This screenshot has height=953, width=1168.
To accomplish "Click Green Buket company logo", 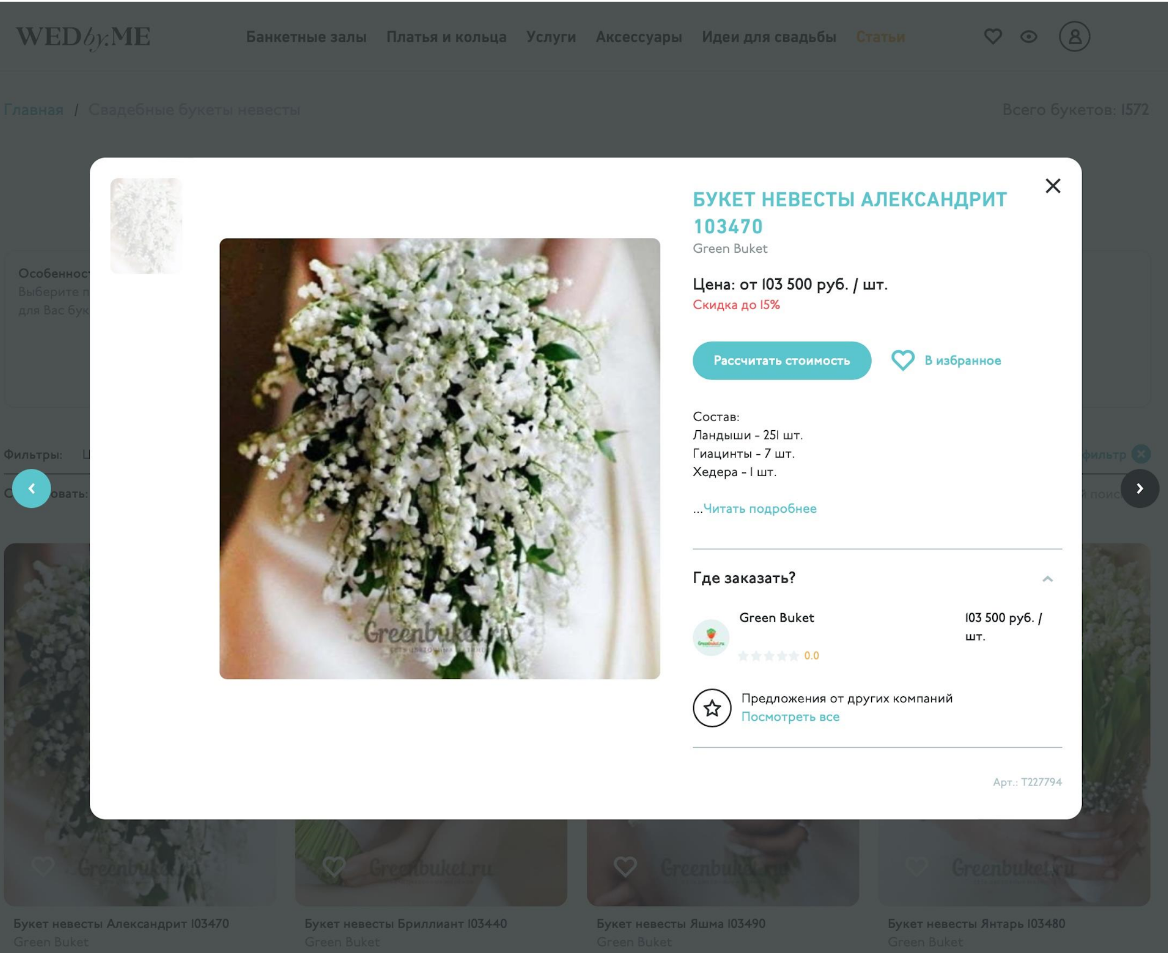I will tap(711, 637).
